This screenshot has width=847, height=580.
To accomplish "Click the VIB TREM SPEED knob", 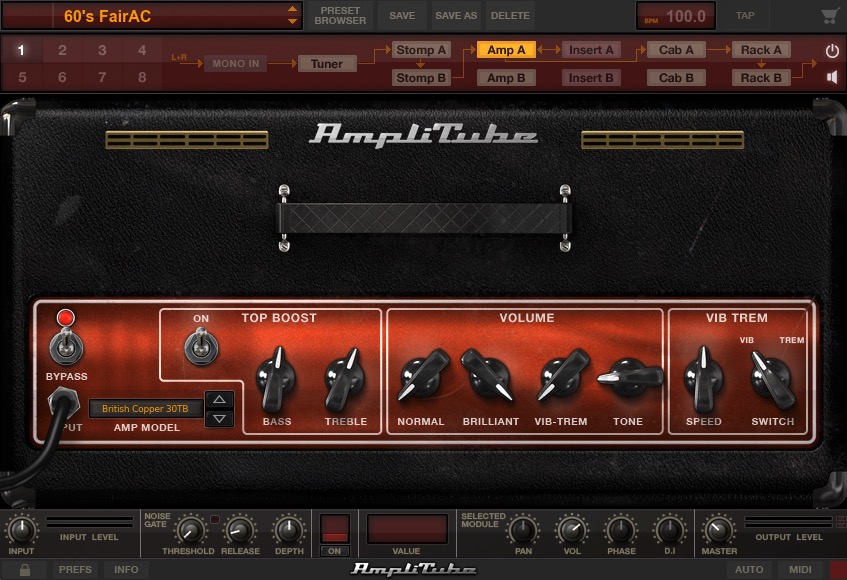I will coord(703,380).
